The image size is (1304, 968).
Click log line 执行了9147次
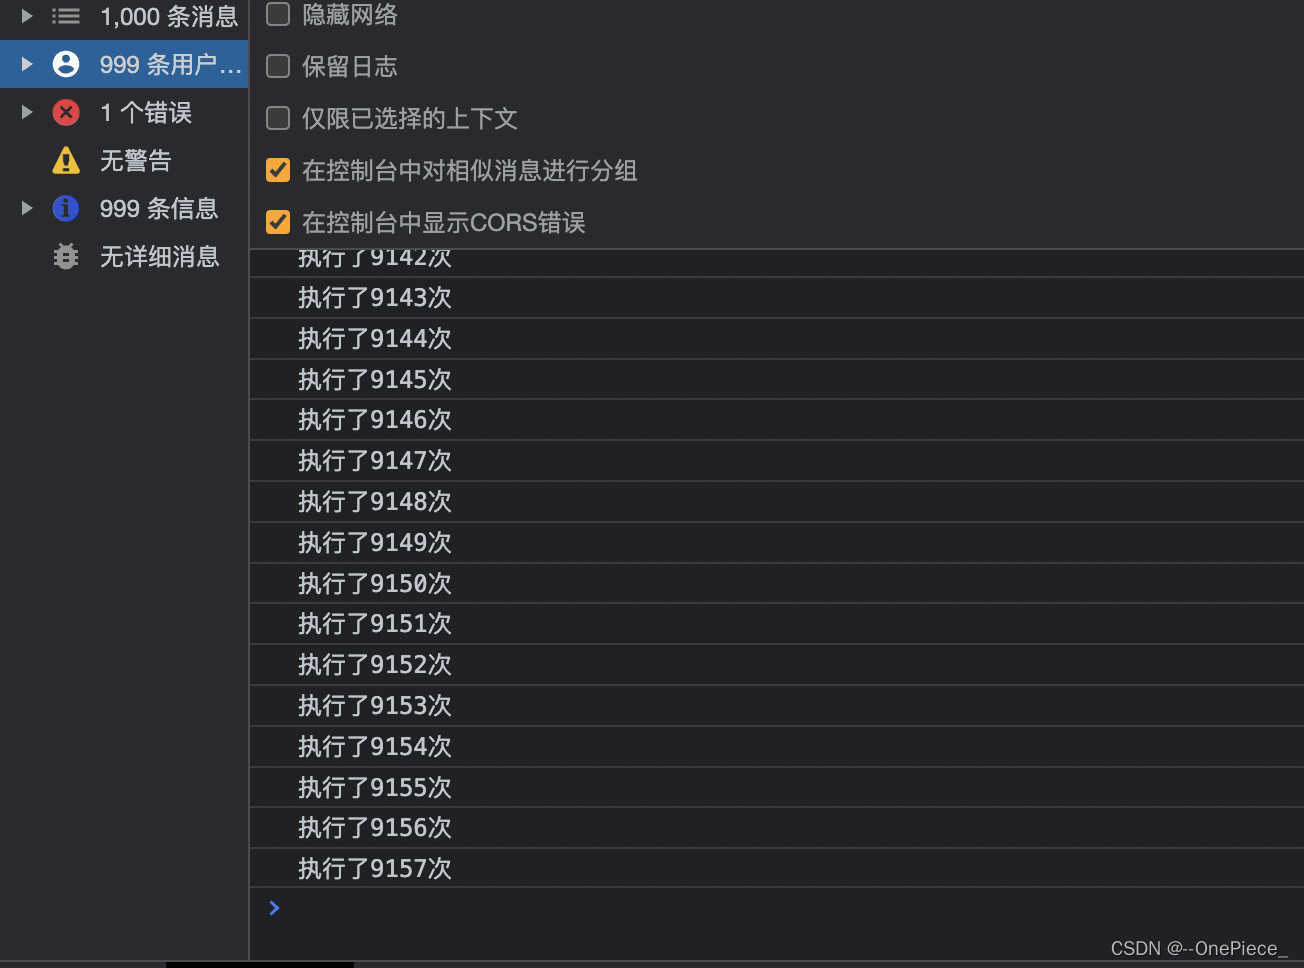(x=777, y=461)
